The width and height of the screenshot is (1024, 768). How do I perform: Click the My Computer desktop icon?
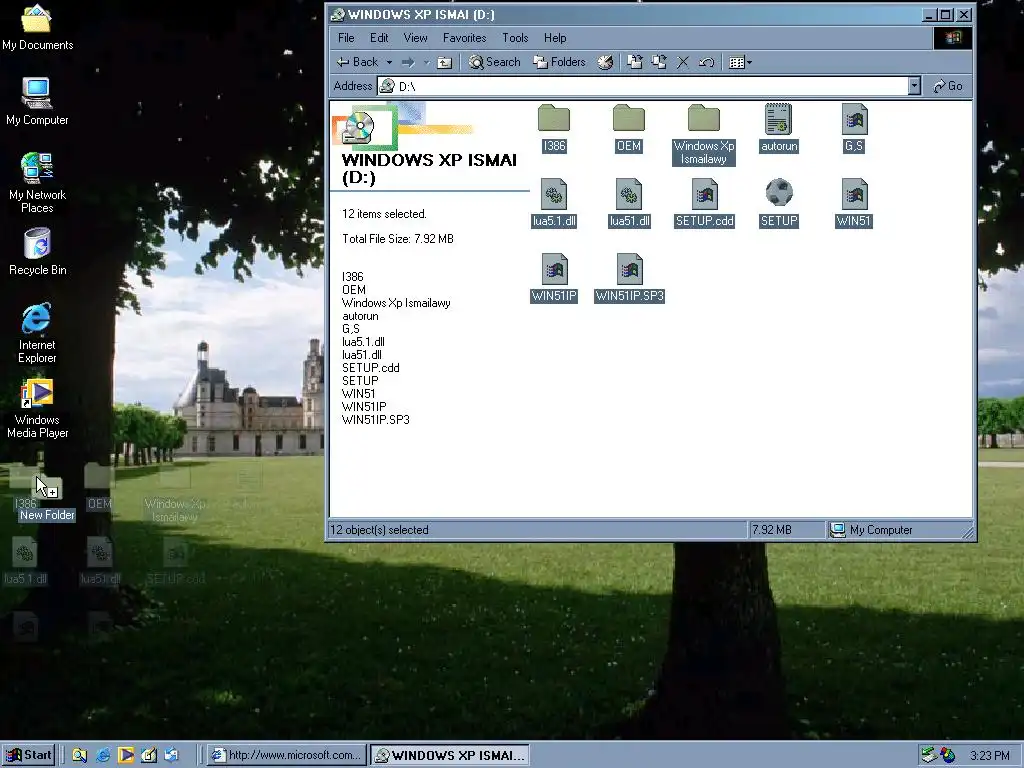coord(37,102)
